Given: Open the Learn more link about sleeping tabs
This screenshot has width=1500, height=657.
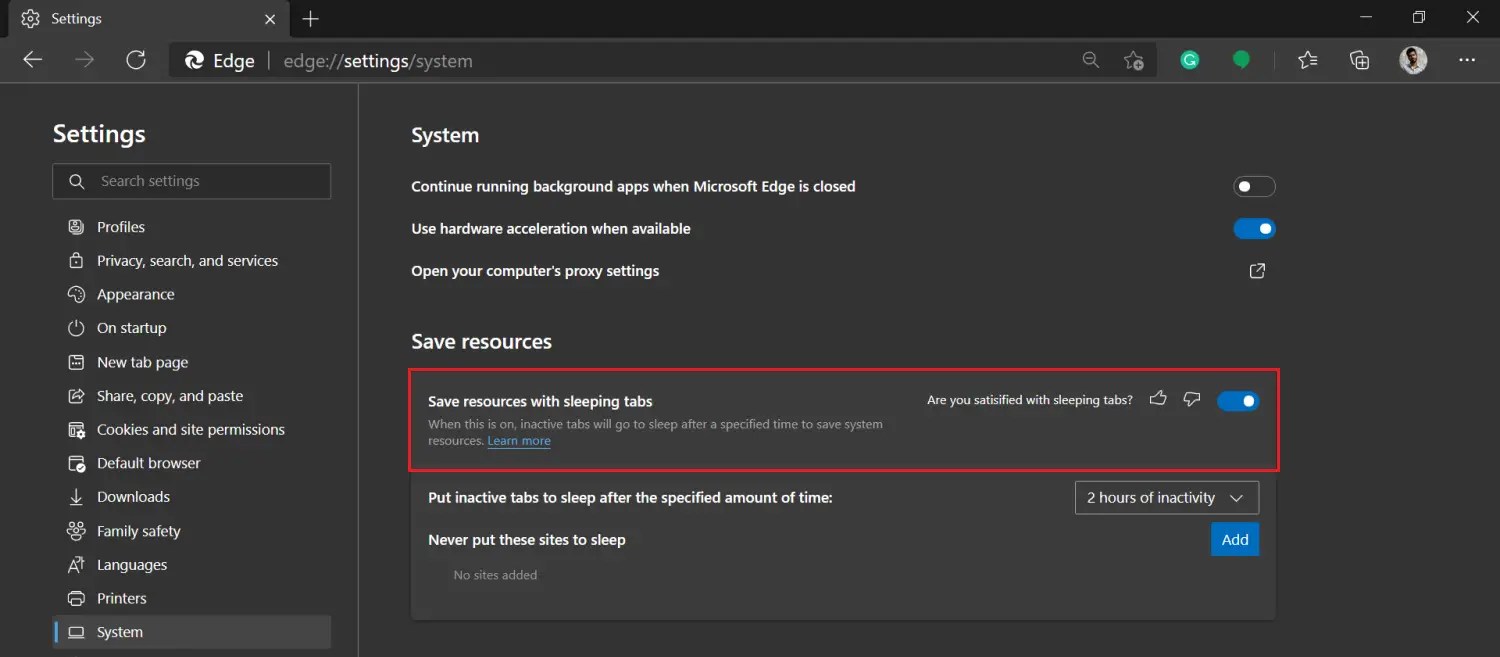Looking at the screenshot, I should point(518,440).
